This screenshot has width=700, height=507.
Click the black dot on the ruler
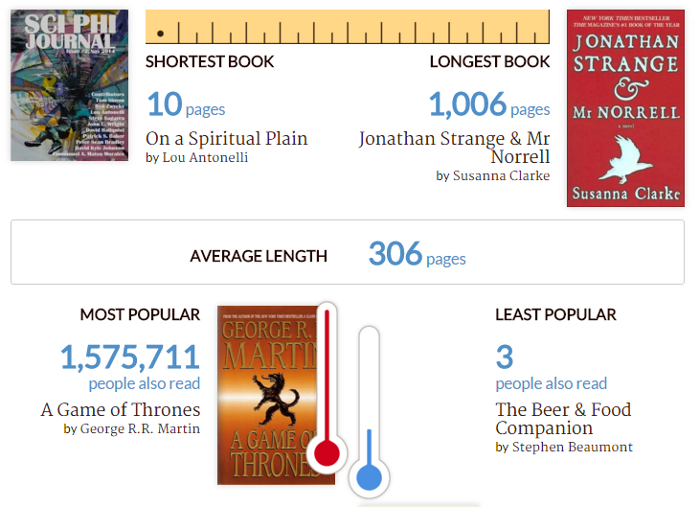[160, 33]
